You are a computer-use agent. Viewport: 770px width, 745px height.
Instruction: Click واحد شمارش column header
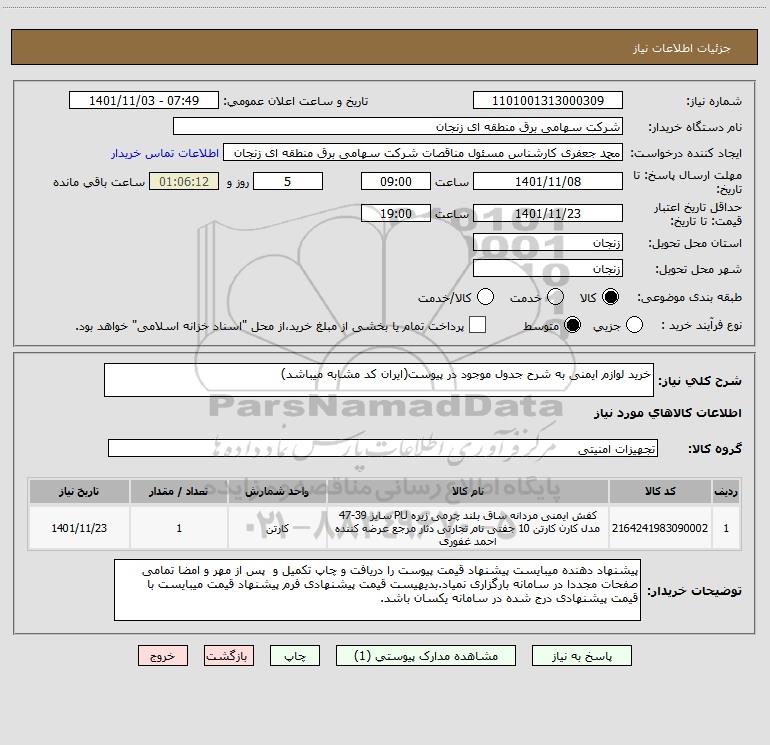click(x=277, y=491)
